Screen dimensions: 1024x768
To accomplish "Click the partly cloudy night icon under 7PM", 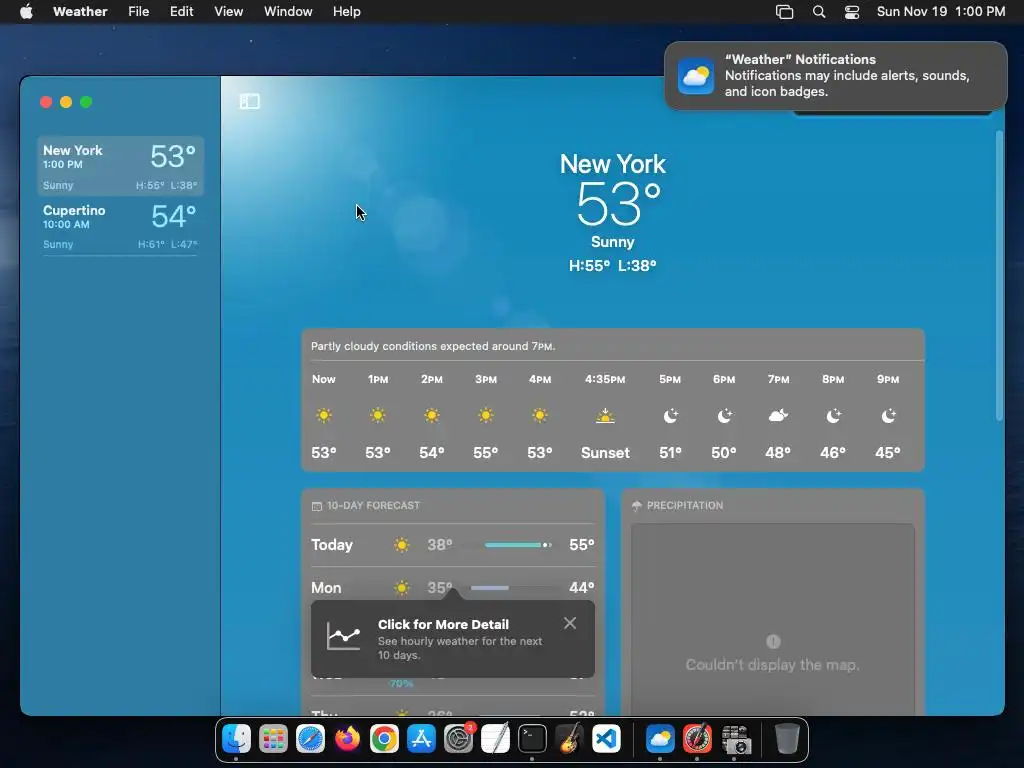I will click(x=778, y=415).
